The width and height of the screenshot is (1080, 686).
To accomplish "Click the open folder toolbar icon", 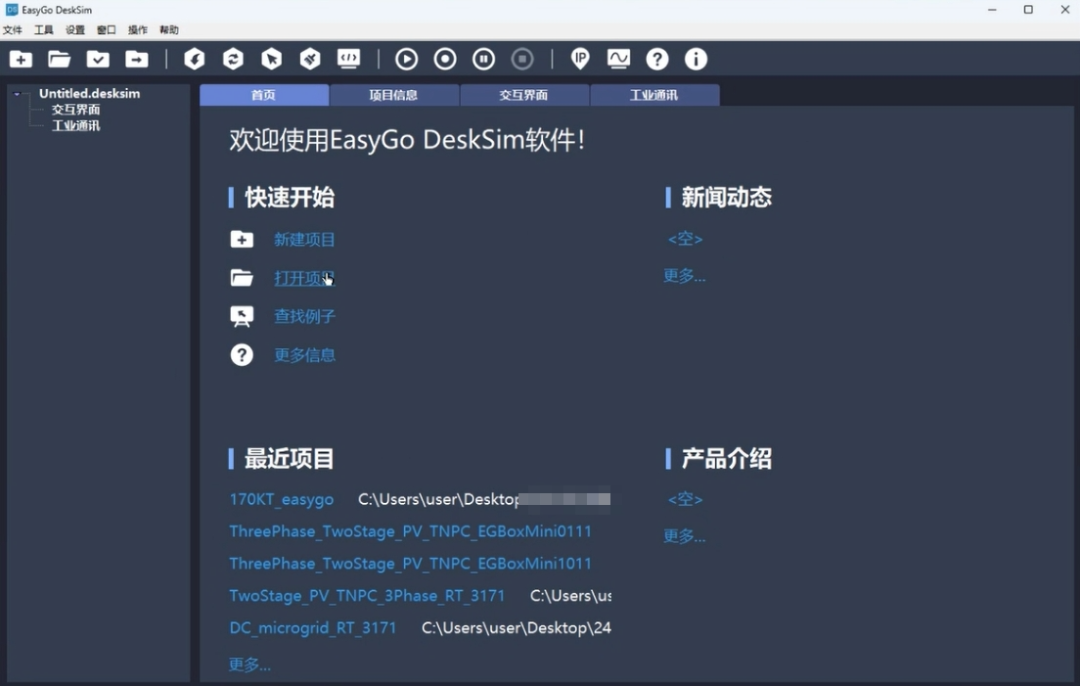I will tap(59, 59).
